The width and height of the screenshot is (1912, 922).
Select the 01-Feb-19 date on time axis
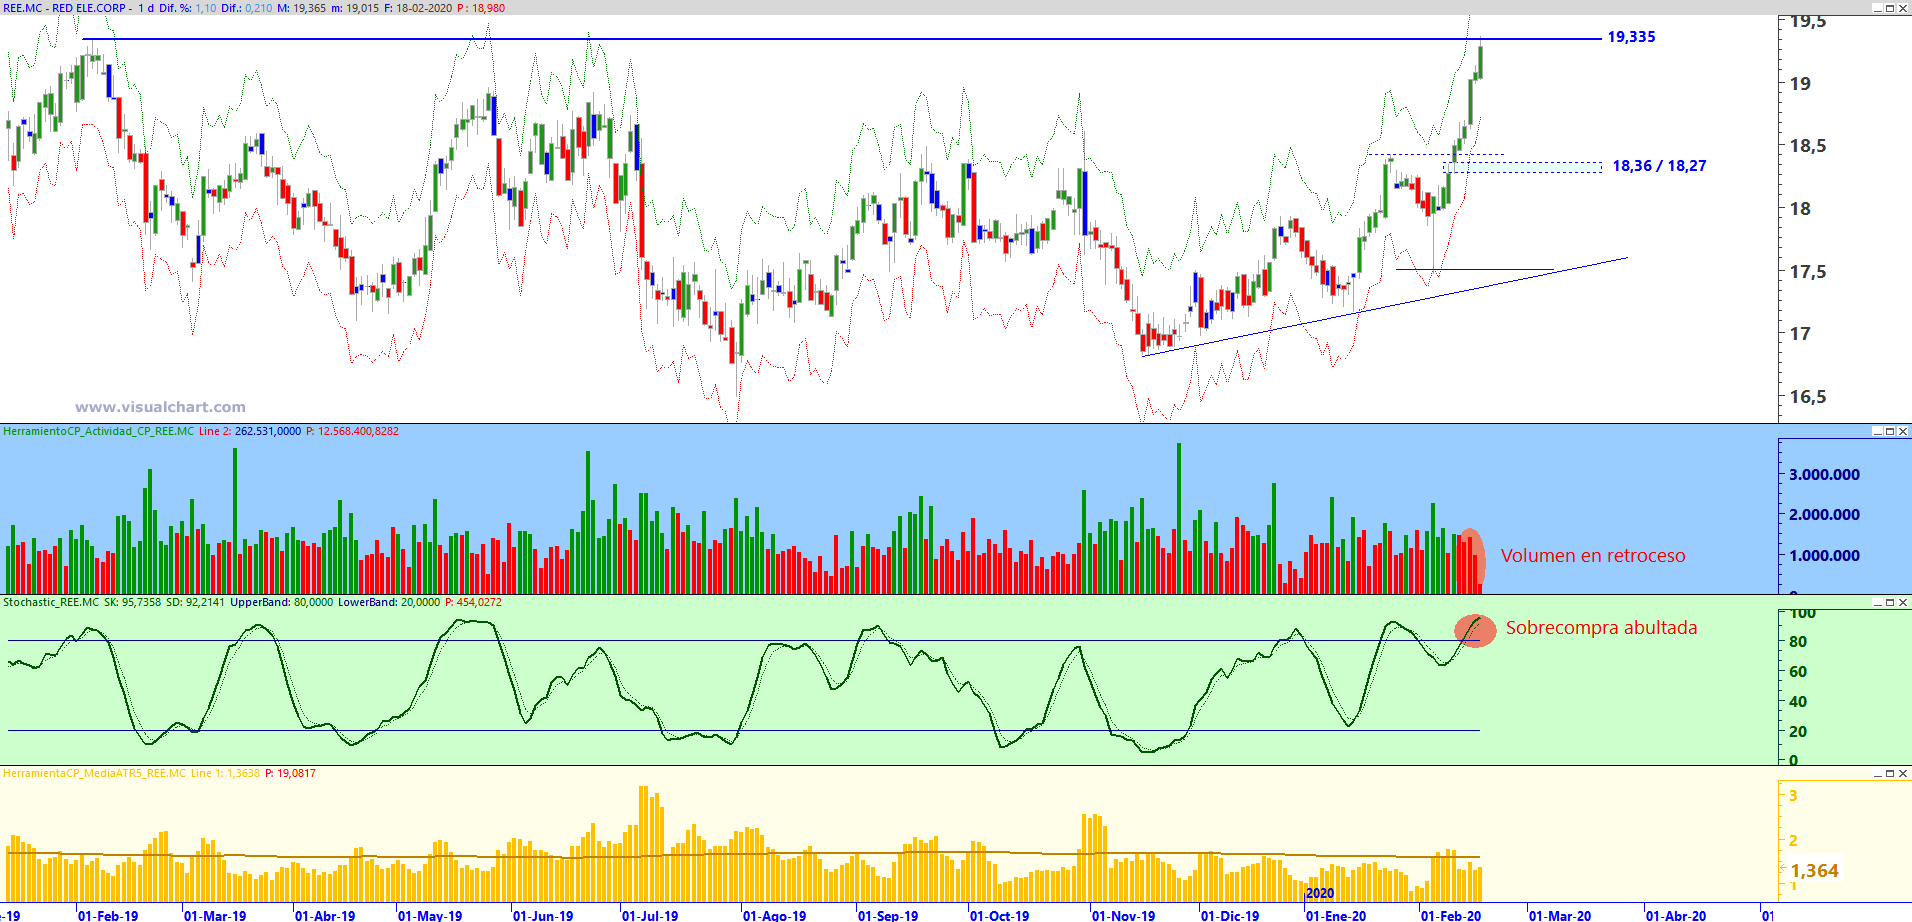108,915
